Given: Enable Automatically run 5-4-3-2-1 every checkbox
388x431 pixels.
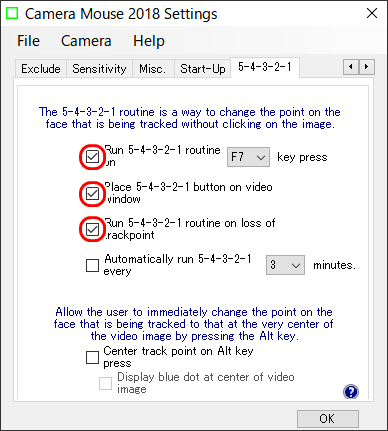Looking at the screenshot, I should (x=92, y=266).
